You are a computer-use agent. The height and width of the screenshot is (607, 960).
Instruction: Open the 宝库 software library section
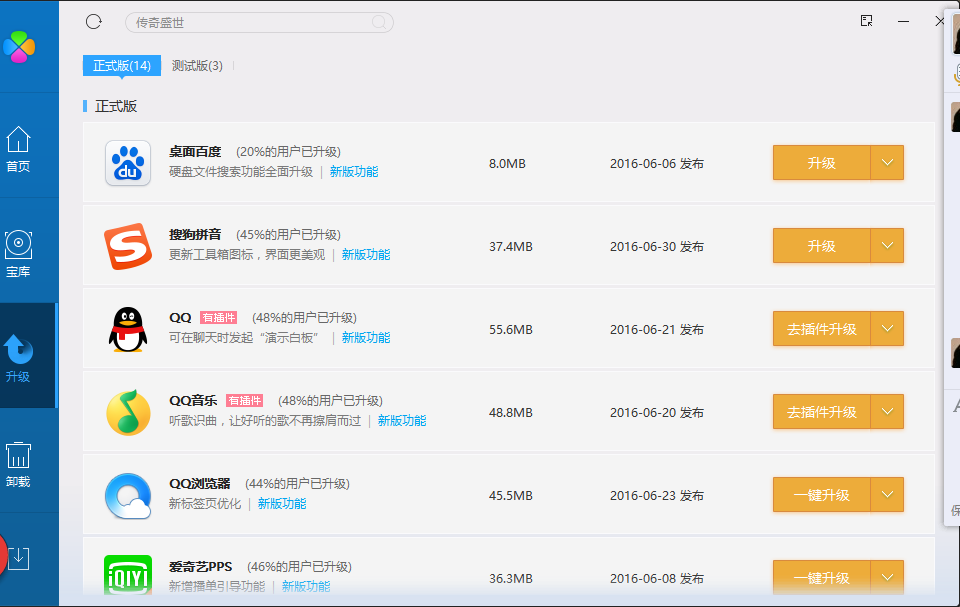coord(18,254)
